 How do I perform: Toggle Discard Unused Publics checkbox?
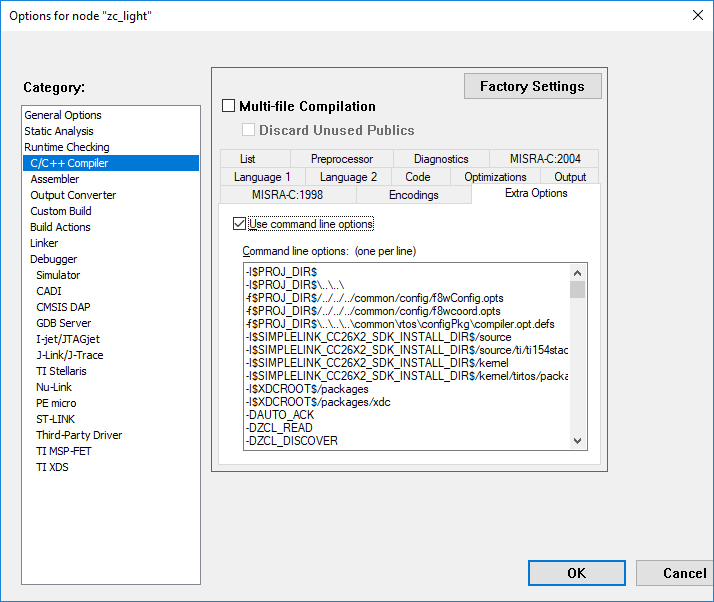coord(248,130)
